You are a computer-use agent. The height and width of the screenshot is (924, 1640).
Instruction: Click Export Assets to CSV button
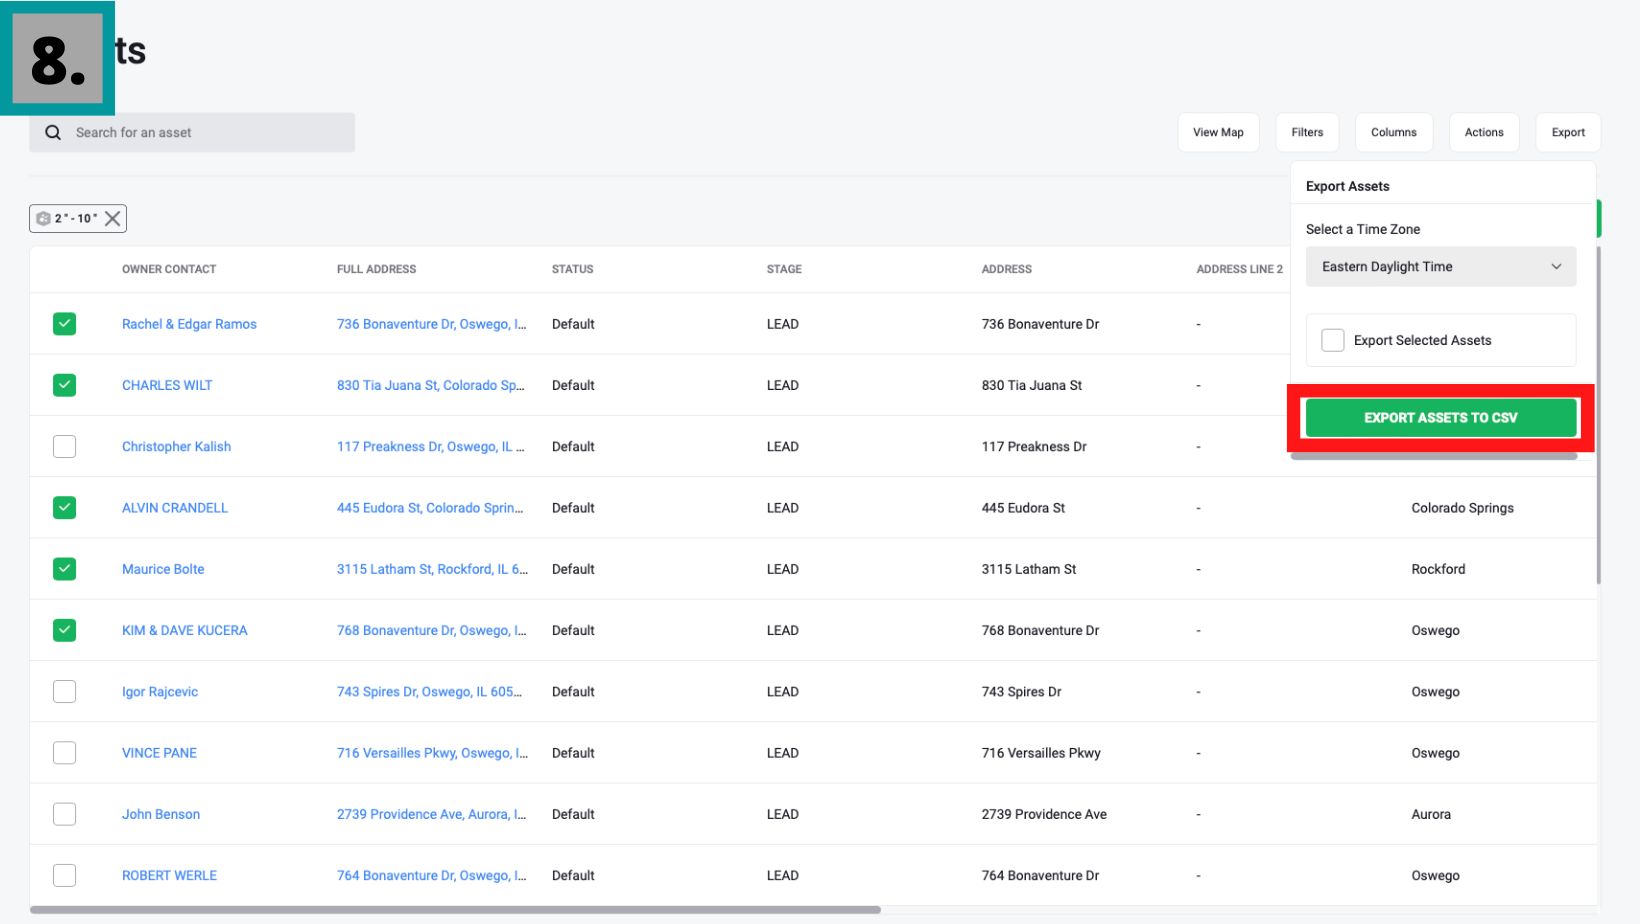coord(1441,418)
